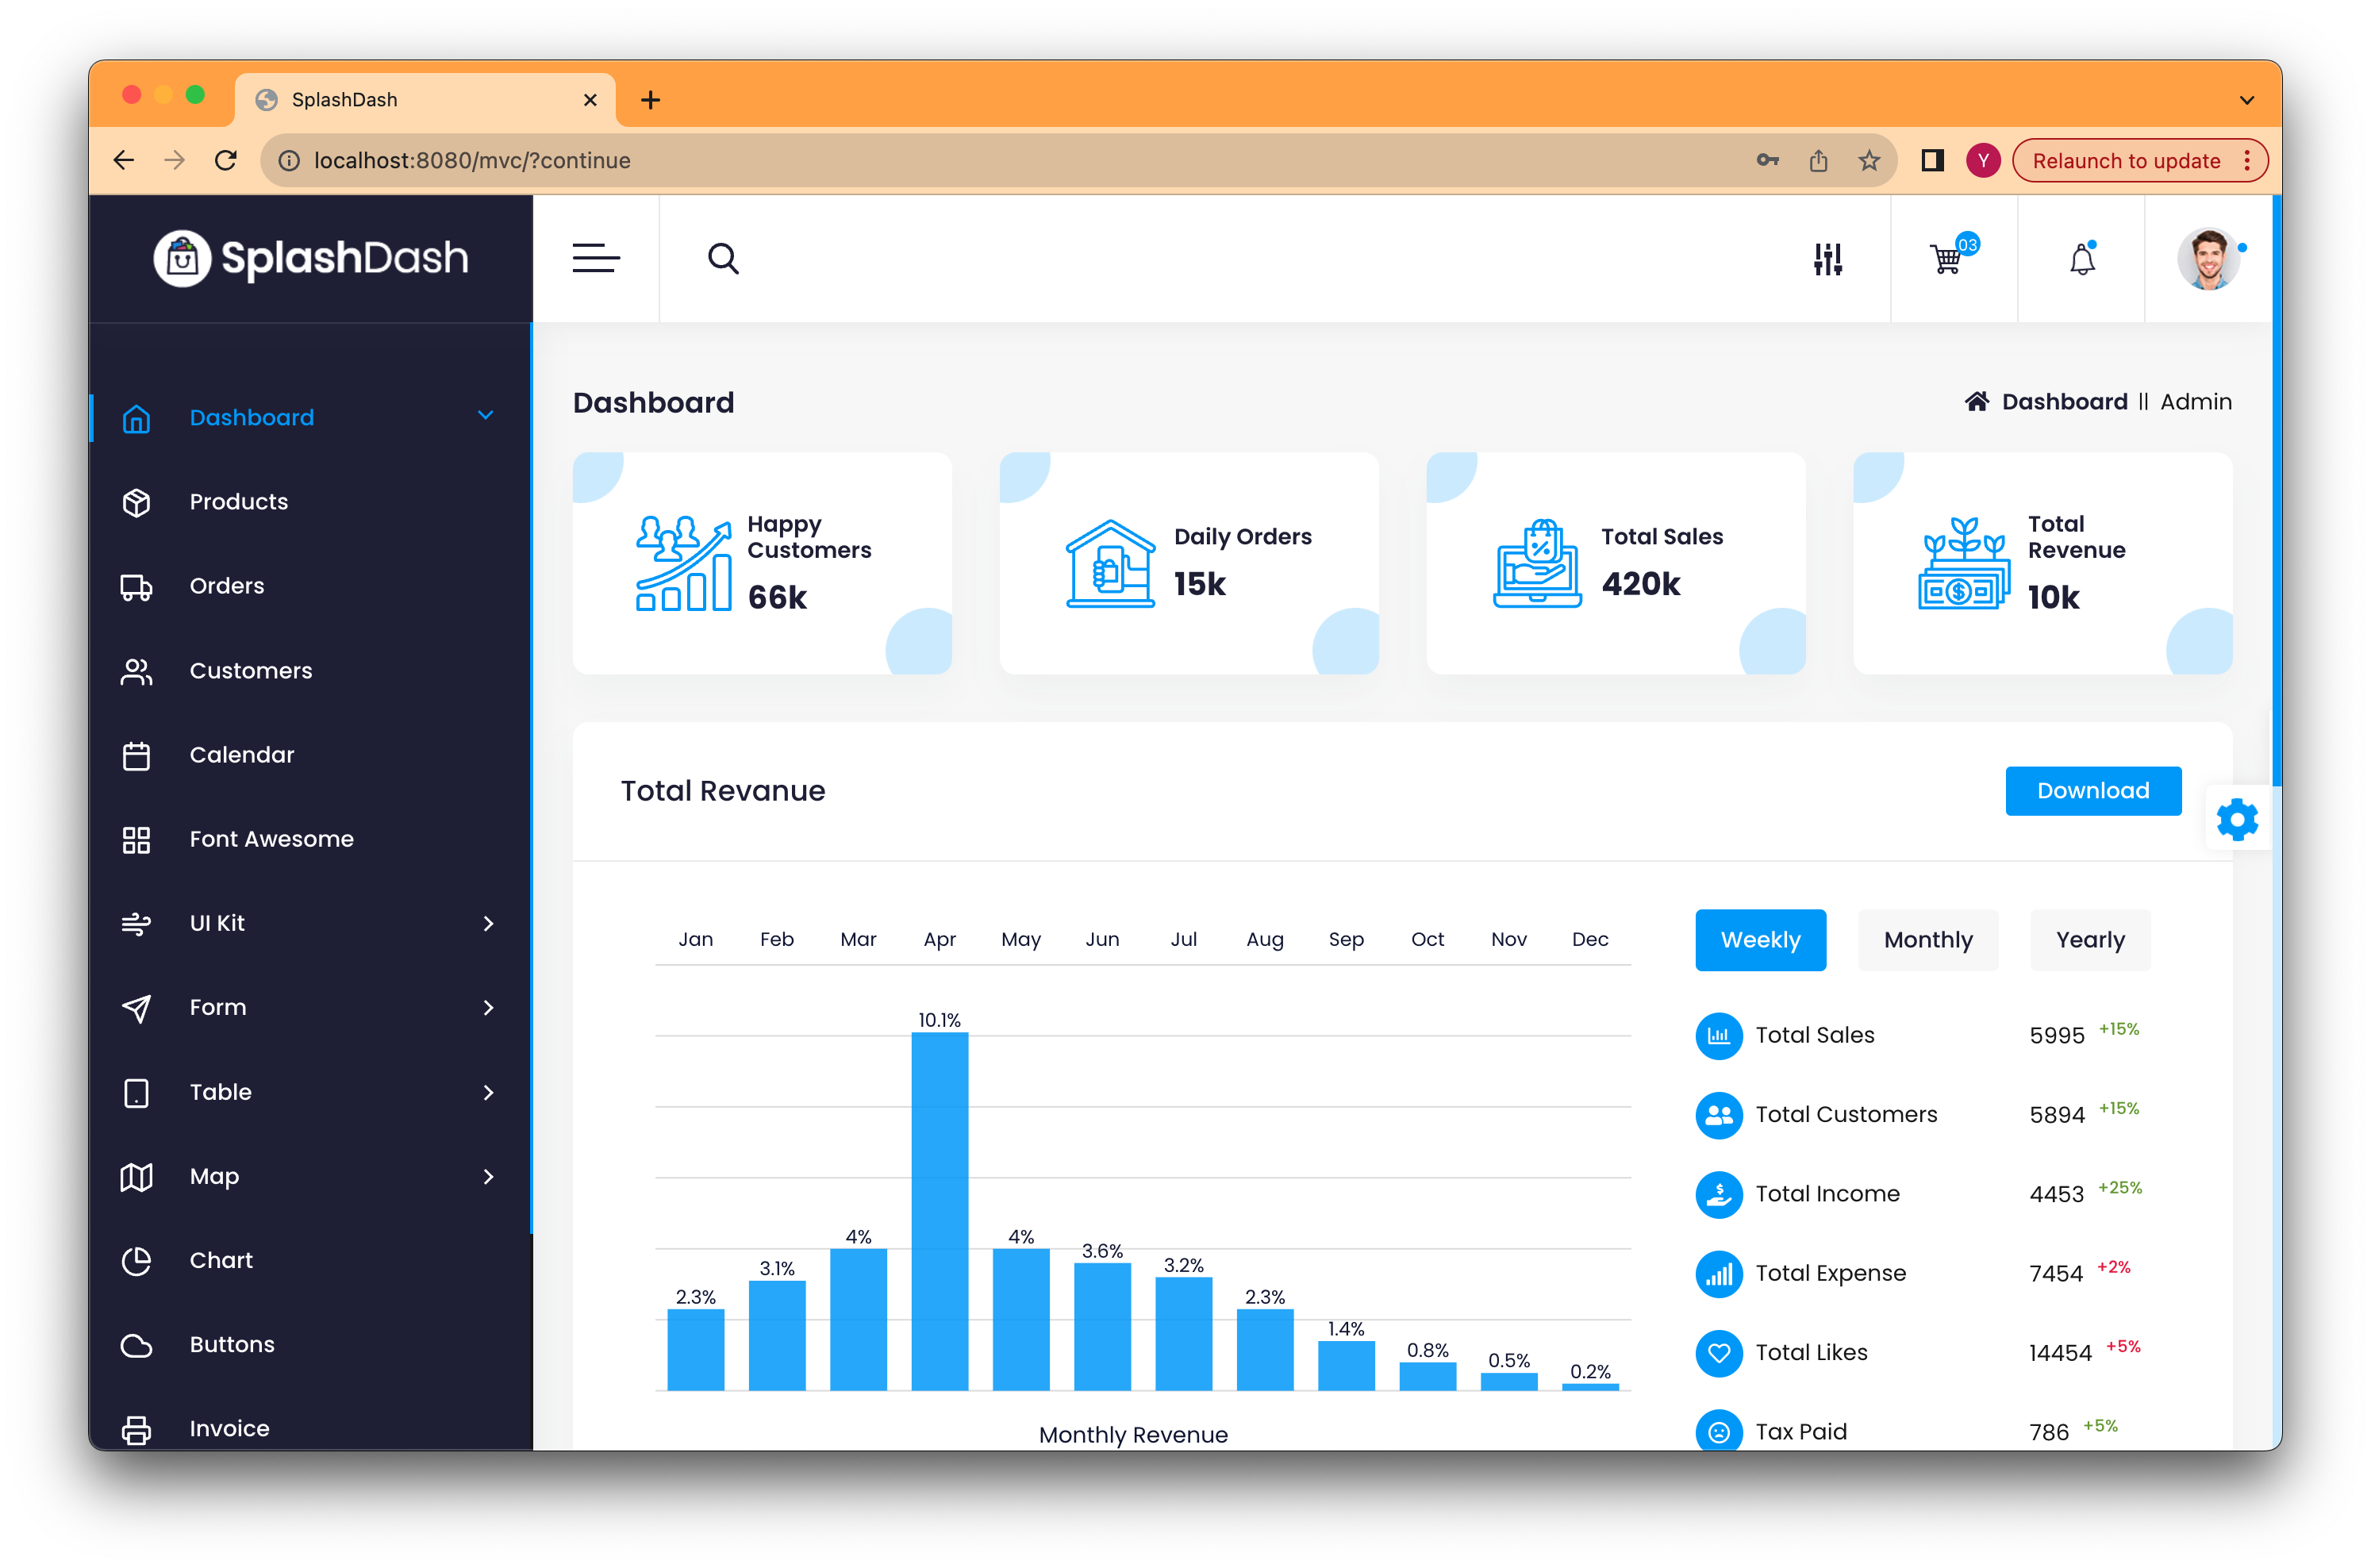Expand the UI Kit submenu arrow

pyautogui.click(x=488, y=923)
